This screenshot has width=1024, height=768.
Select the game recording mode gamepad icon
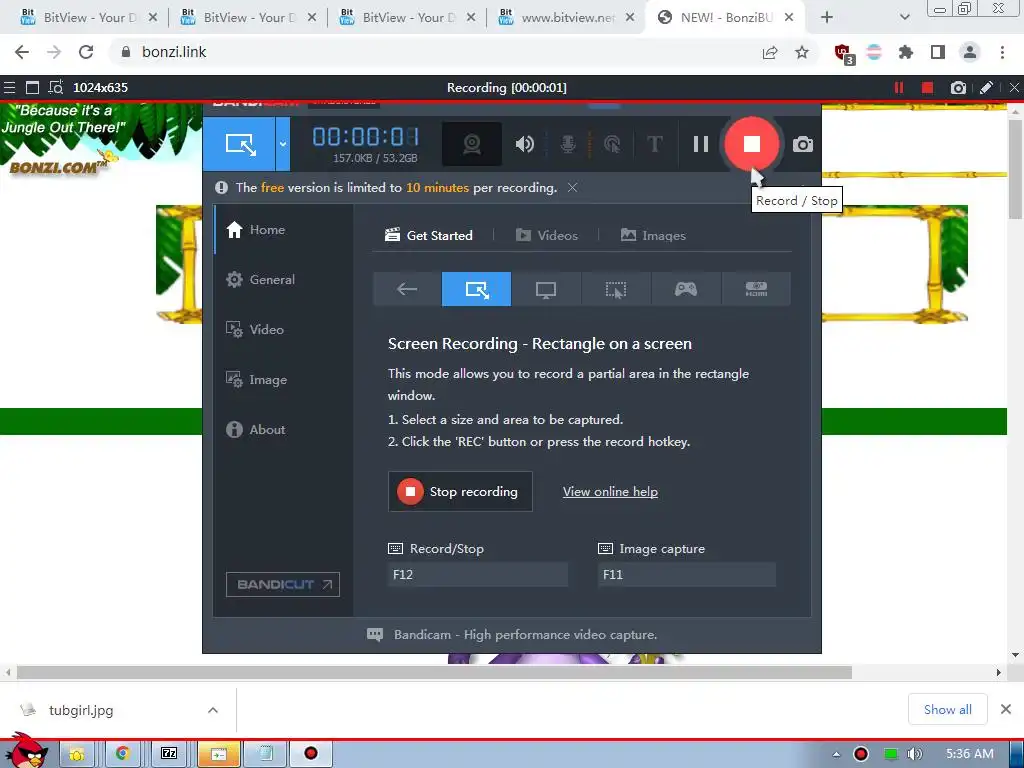click(x=686, y=289)
